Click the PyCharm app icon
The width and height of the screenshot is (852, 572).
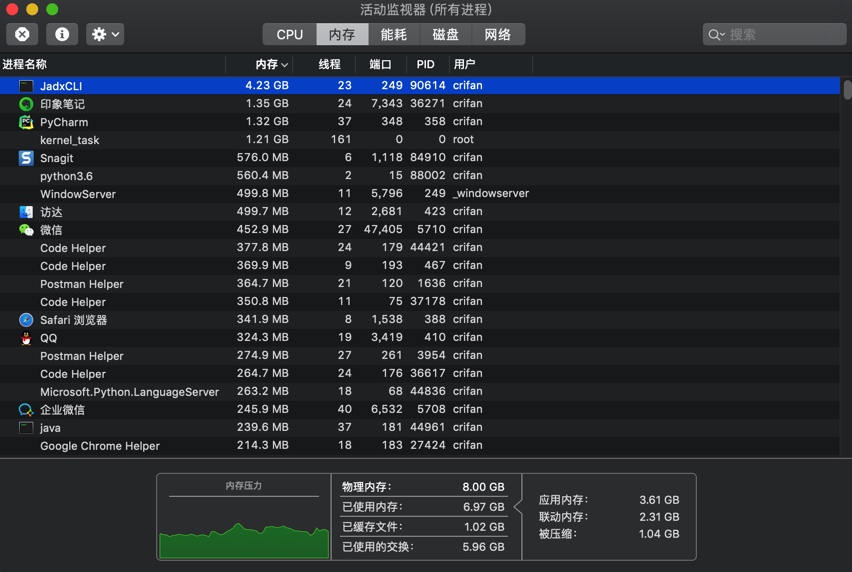click(x=26, y=122)
